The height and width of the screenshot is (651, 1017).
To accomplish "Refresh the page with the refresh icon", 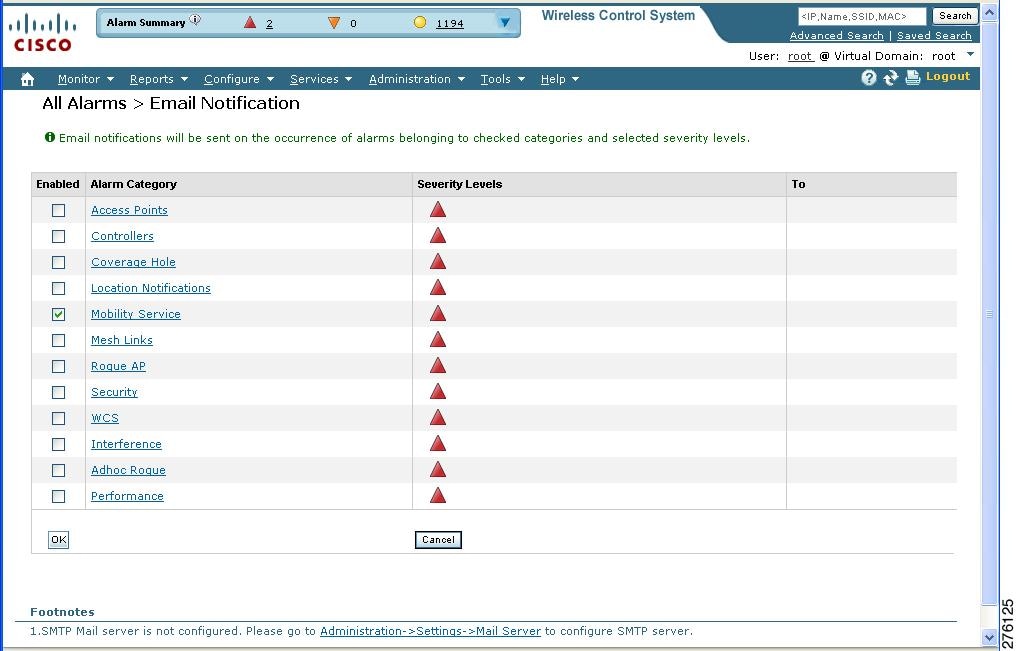I will [x=891, y=78].
